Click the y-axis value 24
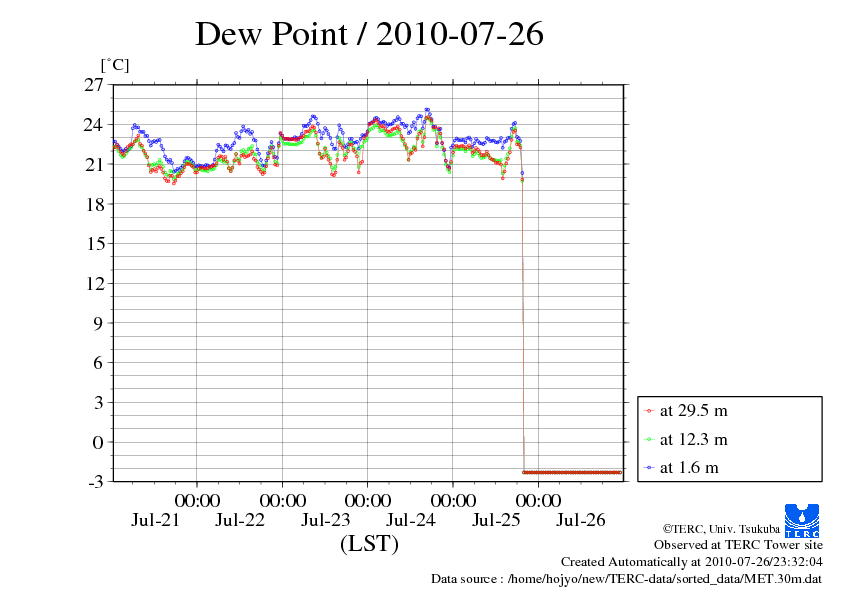Screen dimensions: 842x595 (94, 125)
